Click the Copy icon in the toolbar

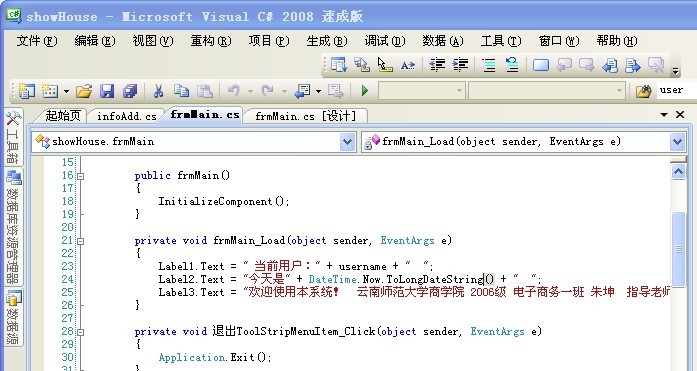tap(181, 91)
